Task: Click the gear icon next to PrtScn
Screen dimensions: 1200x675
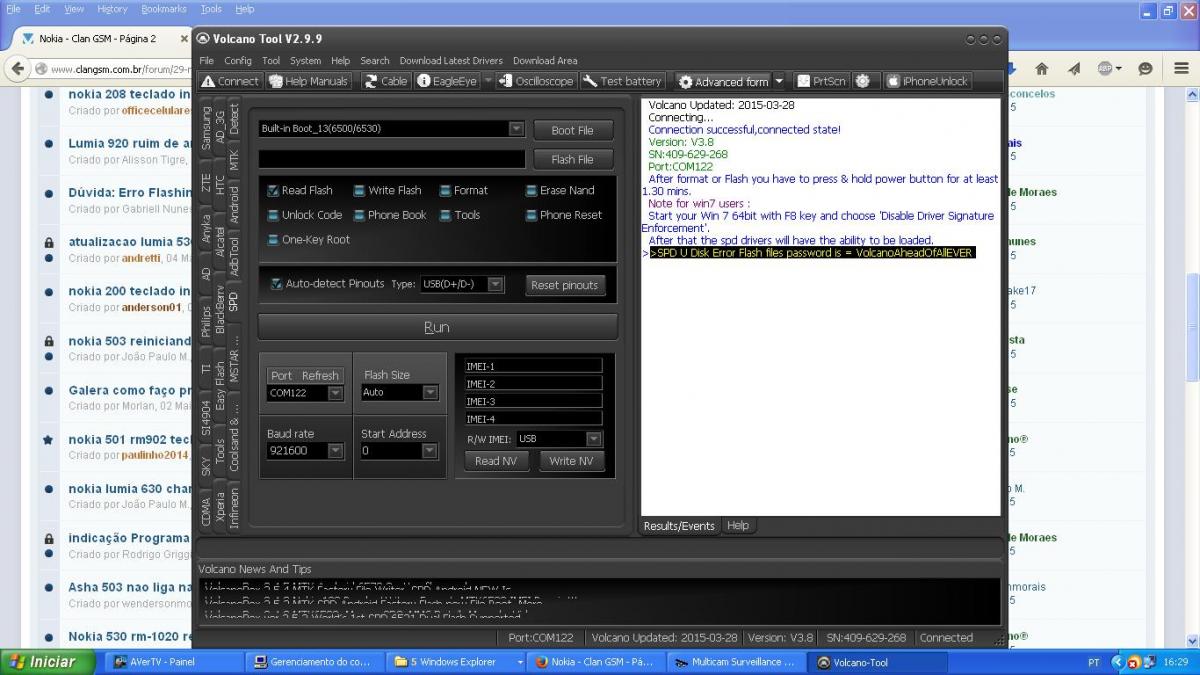Action: coord(863,81)
